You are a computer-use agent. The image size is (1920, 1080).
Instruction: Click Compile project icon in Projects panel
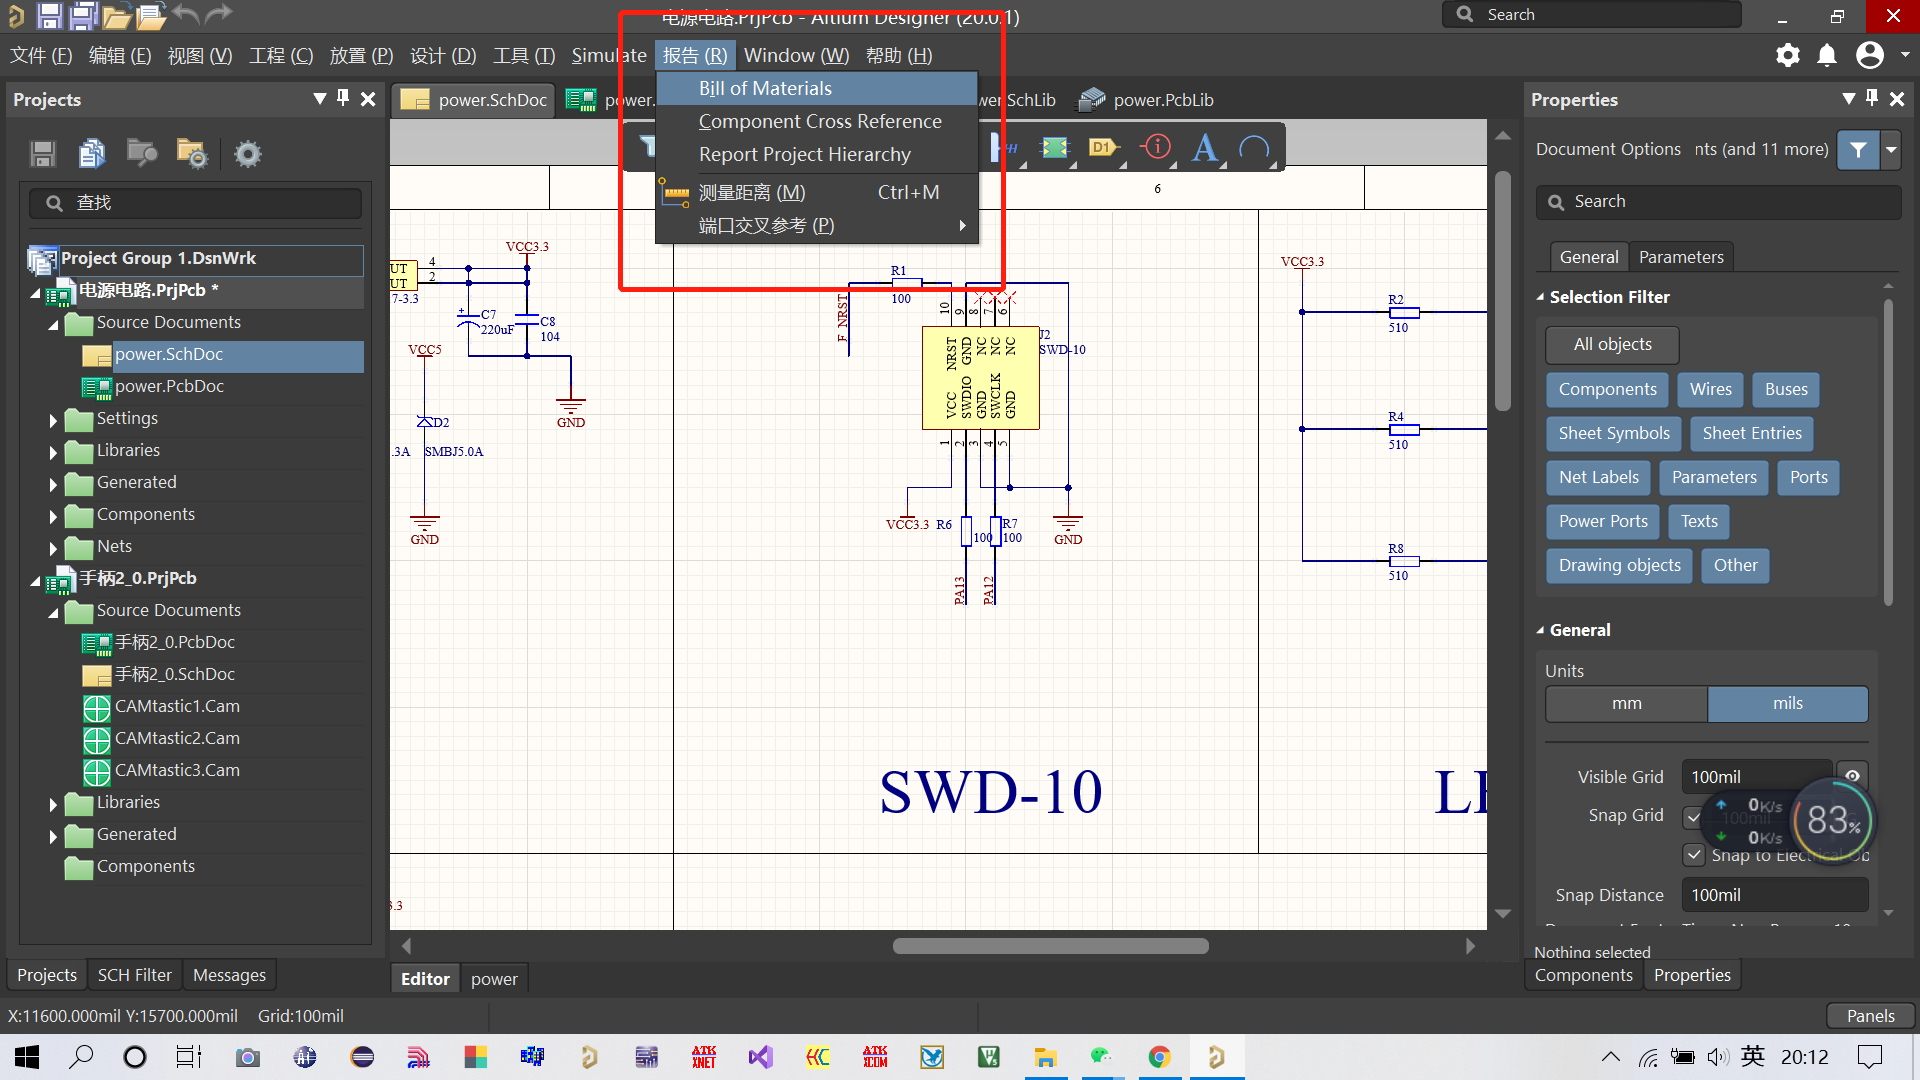[x=92, y=153]
